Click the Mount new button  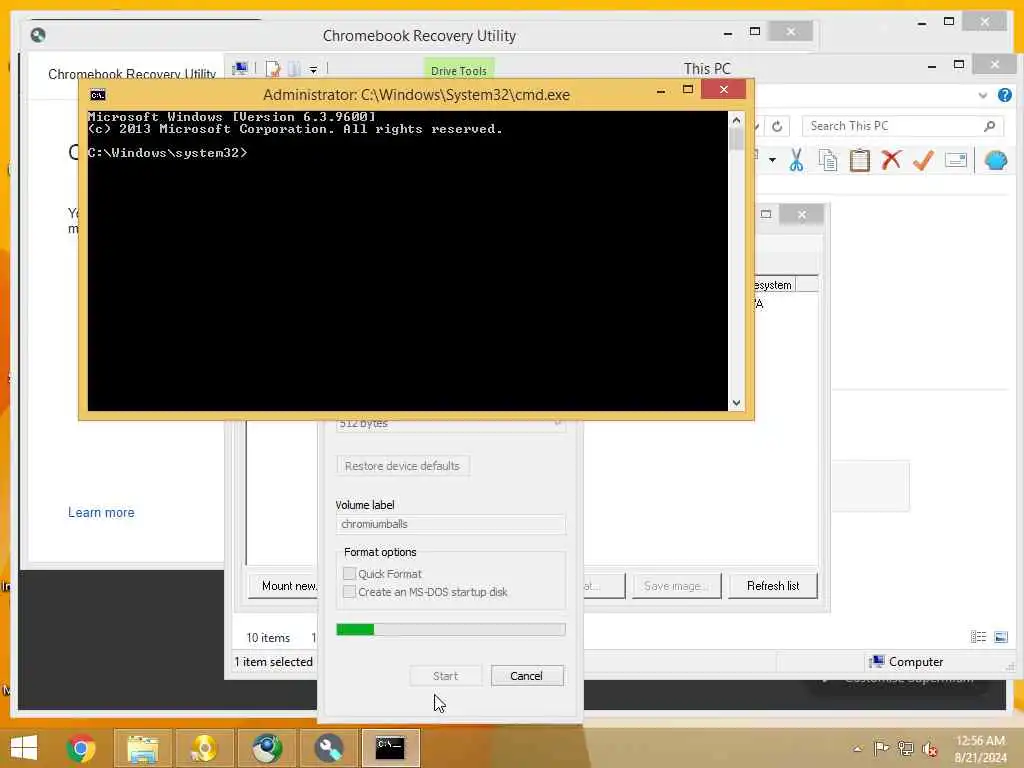(283, 586)
